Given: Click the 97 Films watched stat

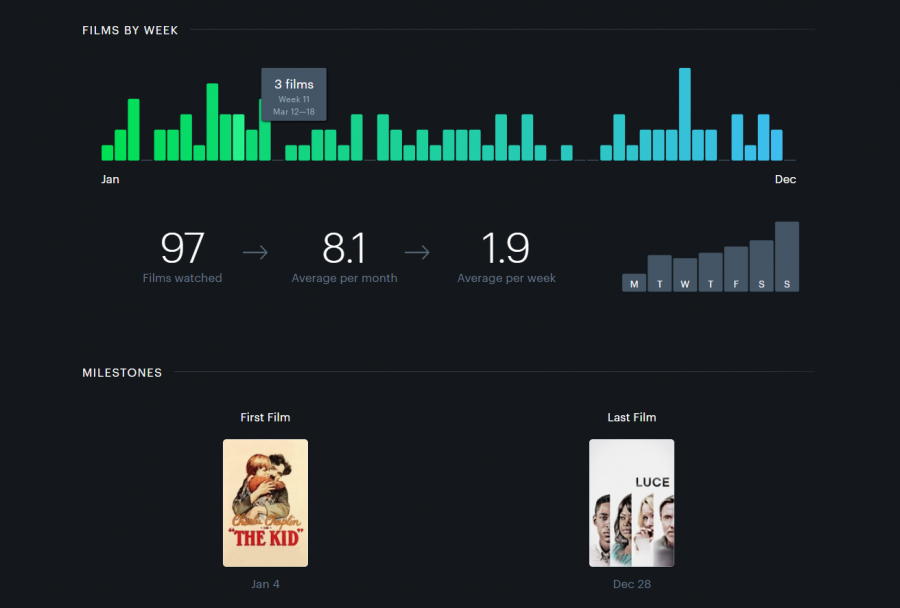Looking at the screenshot, I should [x=182, y=250].
